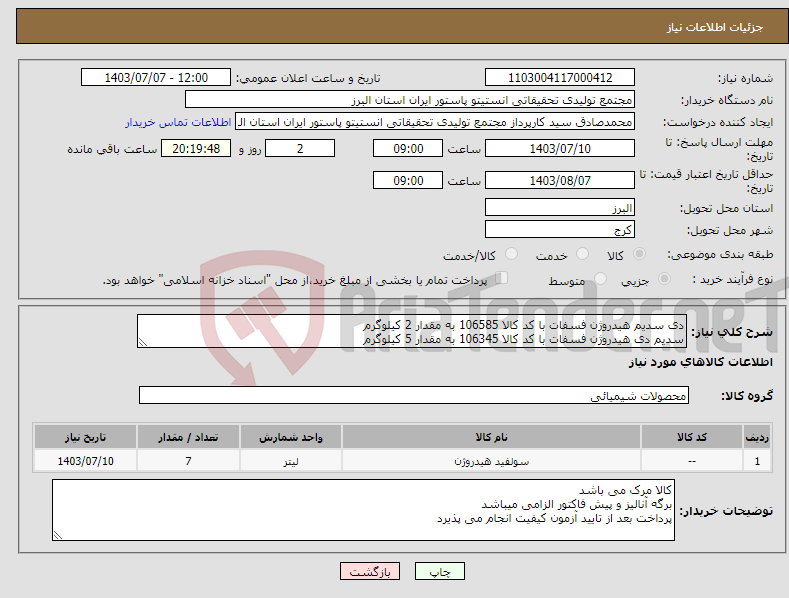Click the شرح کلی نیاز label

click(x=732, y=332)
